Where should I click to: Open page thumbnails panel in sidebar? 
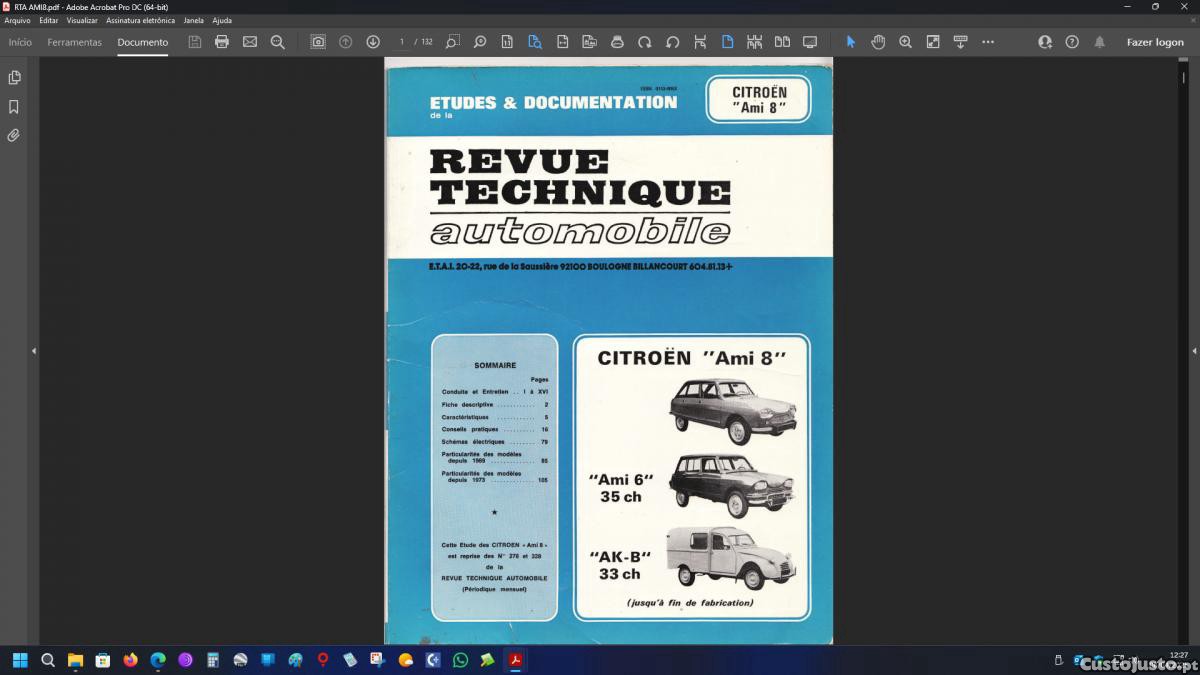click(x=14, y=77)
